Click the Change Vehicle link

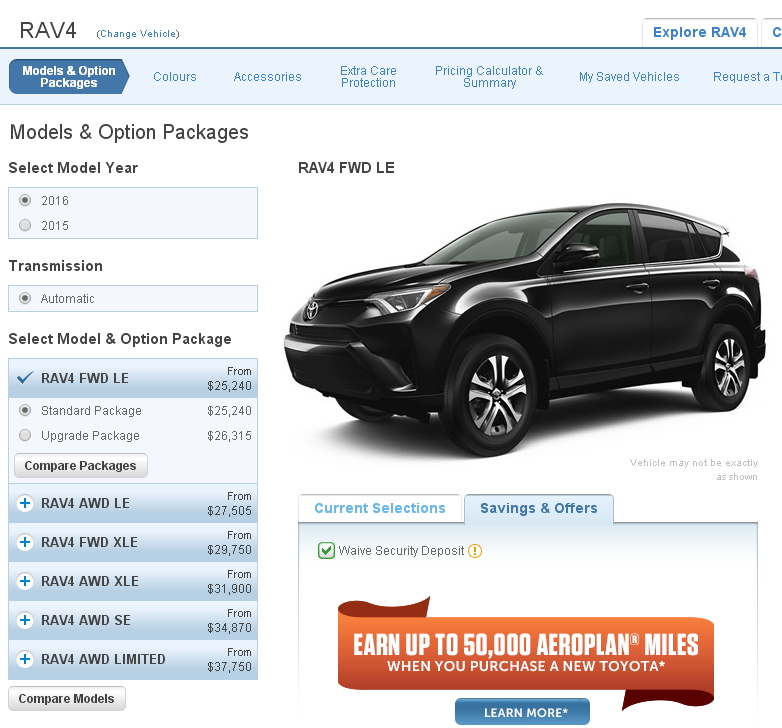(x=138, y=34)
